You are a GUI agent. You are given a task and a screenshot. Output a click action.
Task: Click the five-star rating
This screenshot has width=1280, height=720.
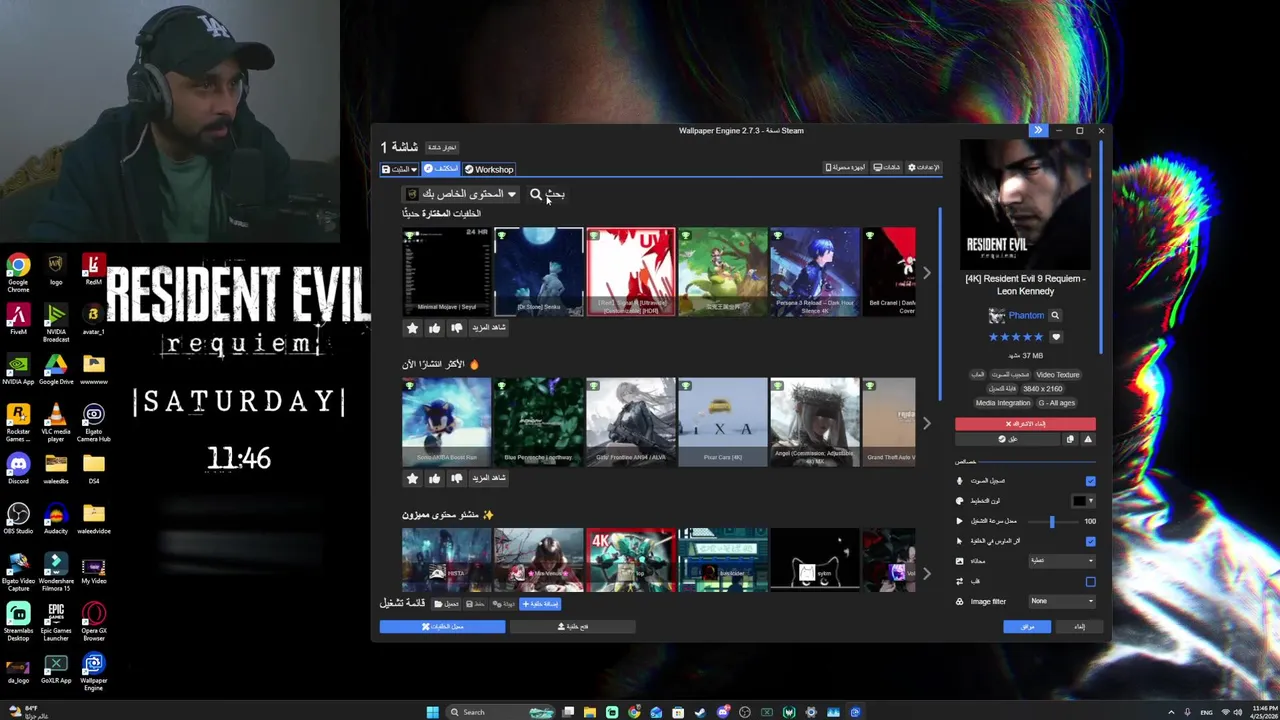pos(1016,337)
